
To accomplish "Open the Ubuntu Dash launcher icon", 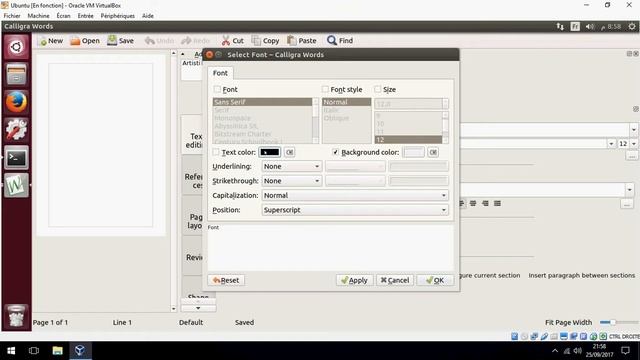I will coord(16,47).
